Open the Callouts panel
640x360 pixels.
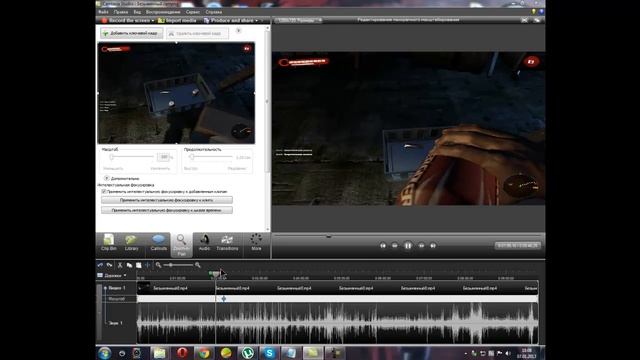coord(158,243)
